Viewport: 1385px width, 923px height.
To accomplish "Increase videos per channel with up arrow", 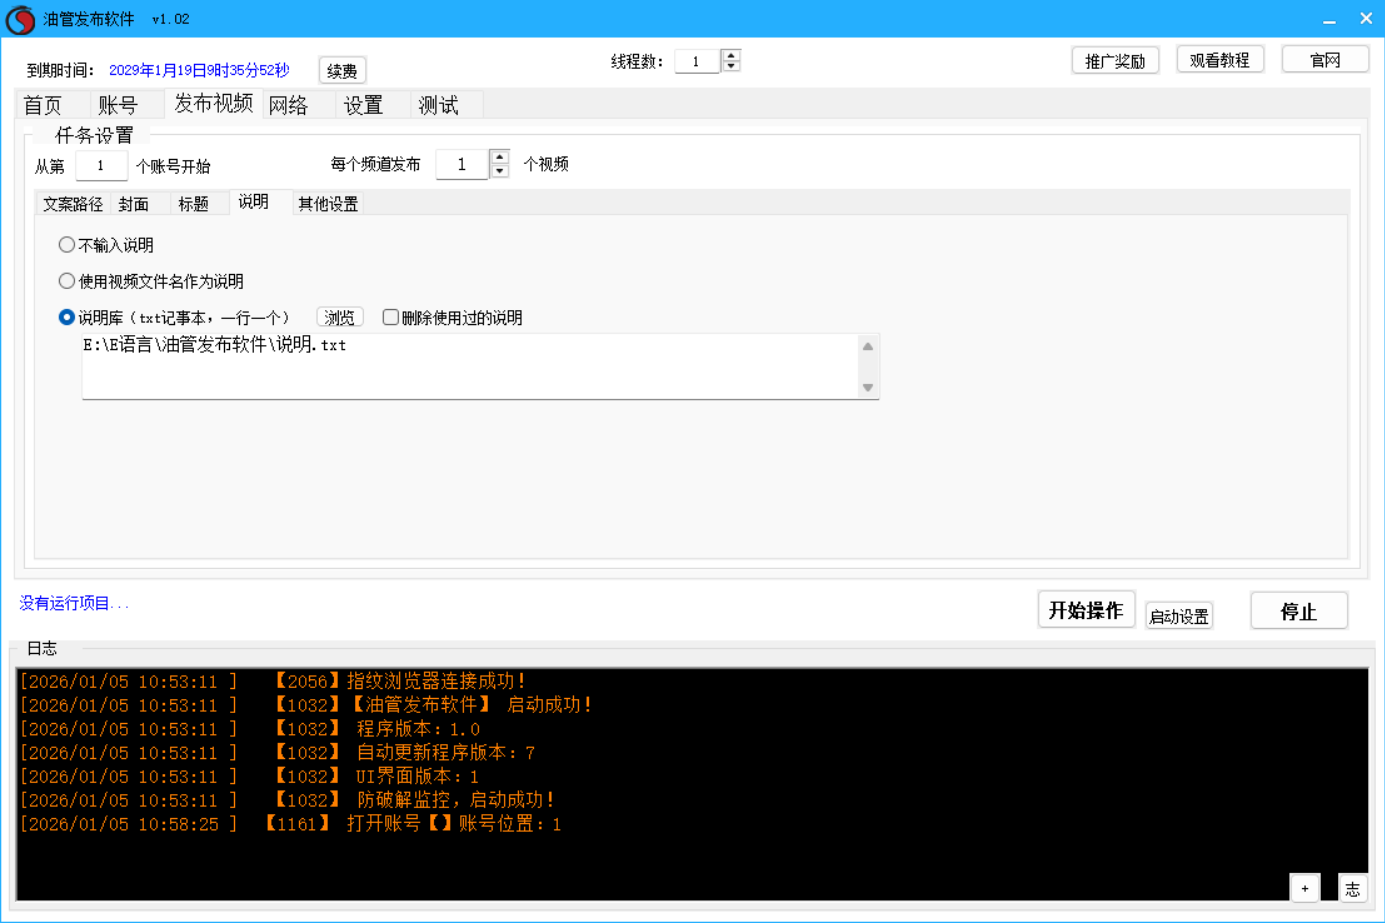I will point(500,157).
